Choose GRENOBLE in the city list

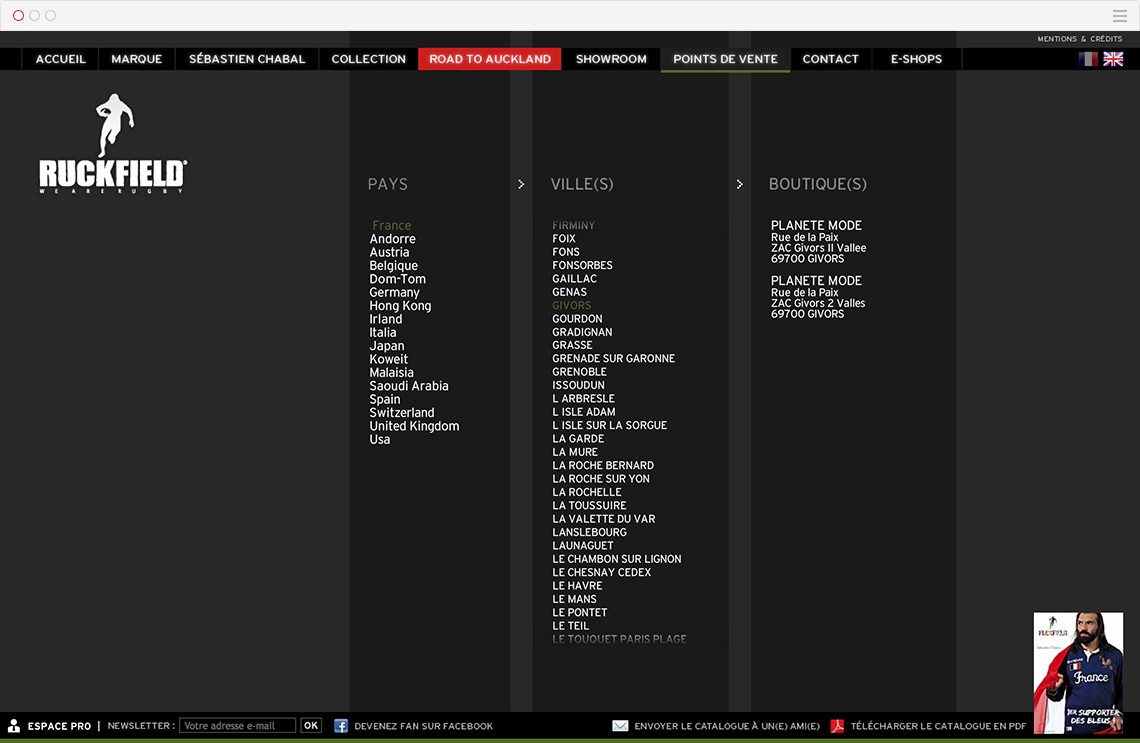pos(579,372)
